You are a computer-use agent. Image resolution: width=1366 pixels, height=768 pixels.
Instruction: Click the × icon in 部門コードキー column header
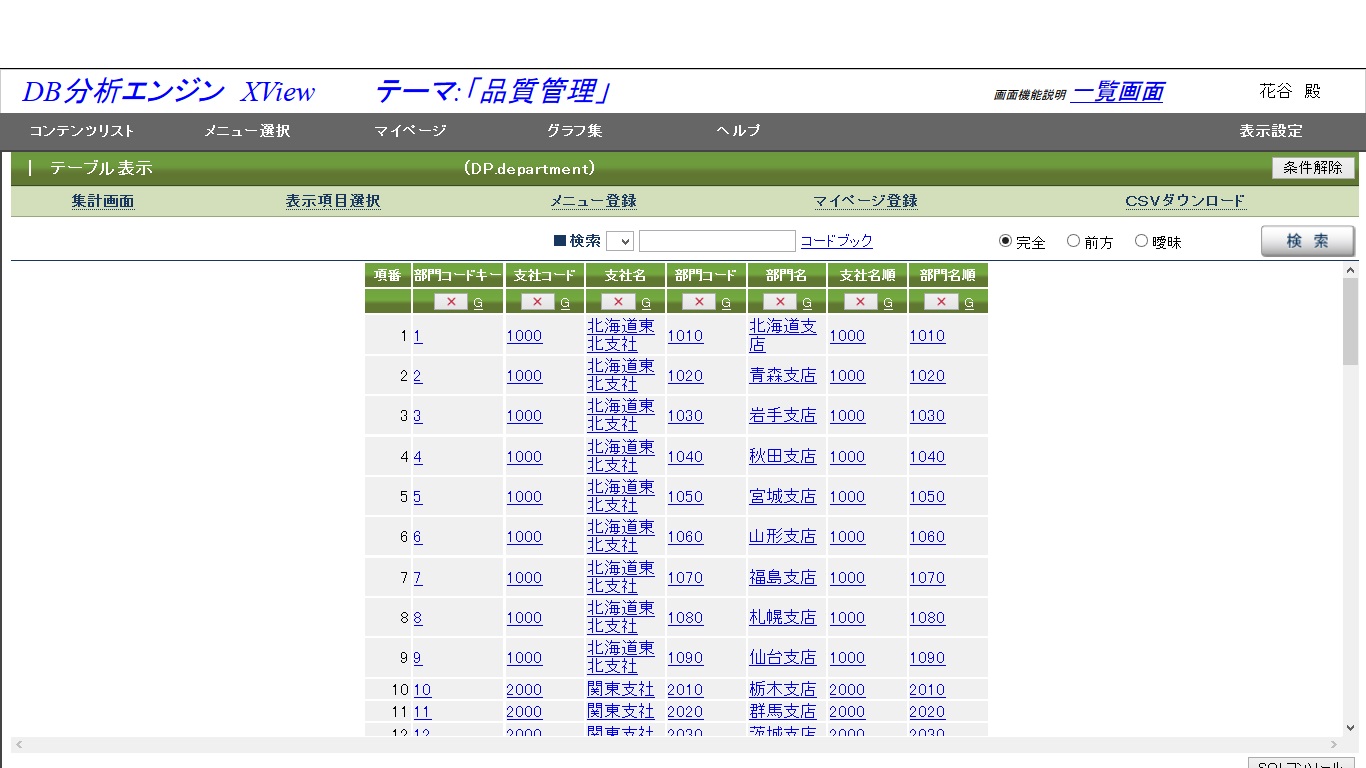[x=452, y=301]
